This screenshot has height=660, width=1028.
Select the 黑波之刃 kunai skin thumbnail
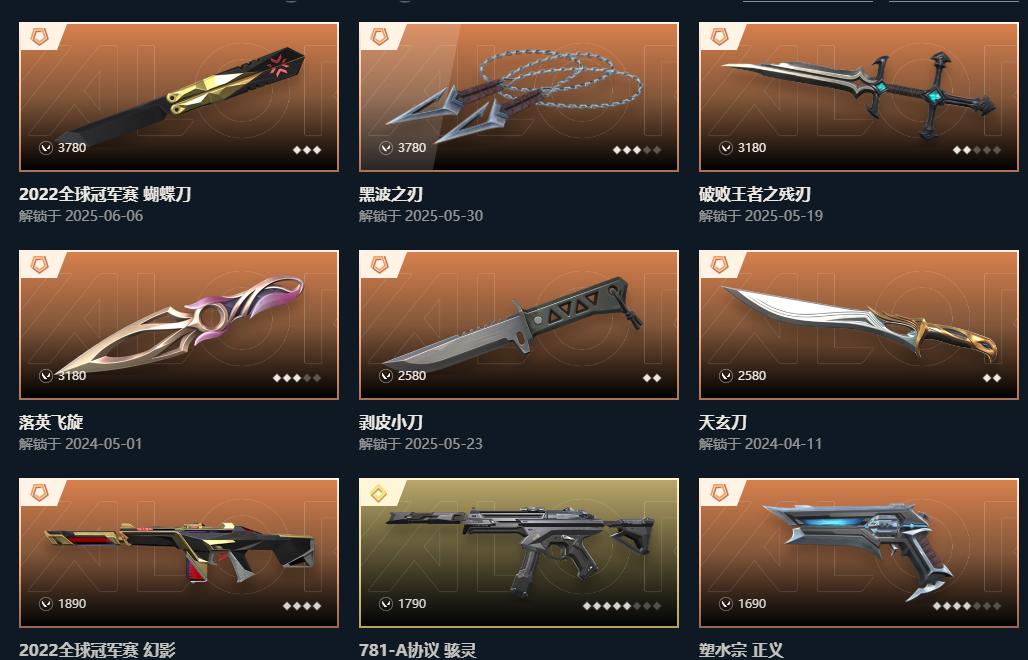[x=519, y=97]
